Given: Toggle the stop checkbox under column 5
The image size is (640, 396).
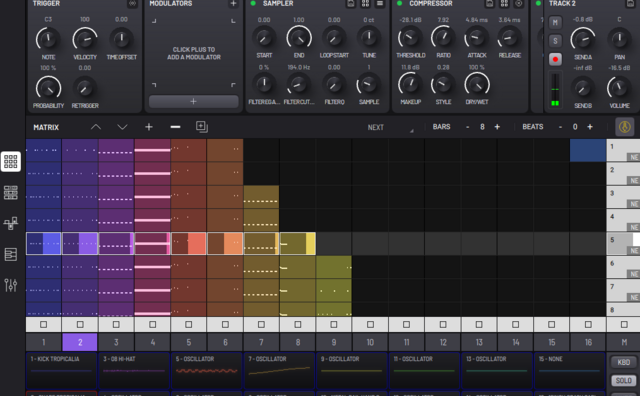Looking at the screenshot, I should coord(189,325).
